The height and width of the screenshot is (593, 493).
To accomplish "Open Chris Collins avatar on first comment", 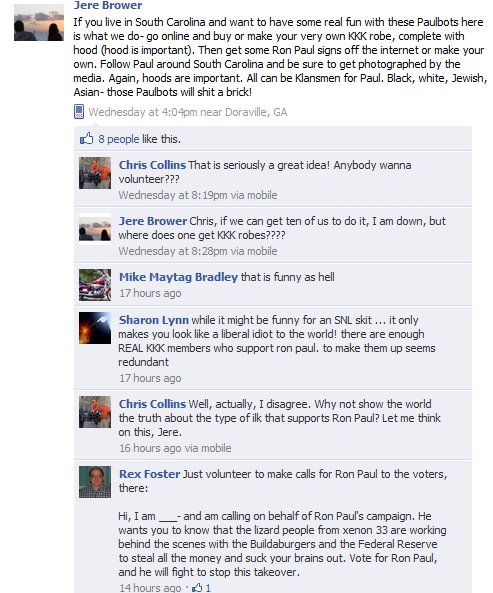I will (x=95, y=173).
